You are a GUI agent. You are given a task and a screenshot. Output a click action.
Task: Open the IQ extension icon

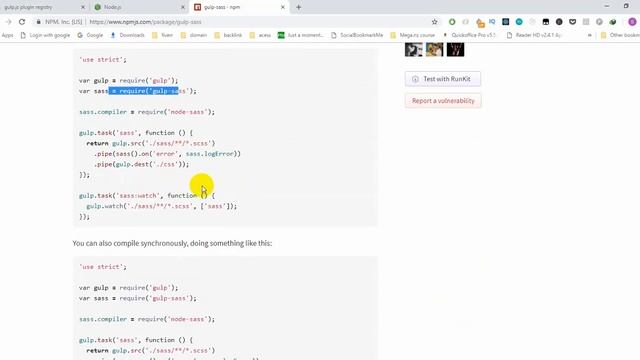pyautogui.click(x=492, y=22)
